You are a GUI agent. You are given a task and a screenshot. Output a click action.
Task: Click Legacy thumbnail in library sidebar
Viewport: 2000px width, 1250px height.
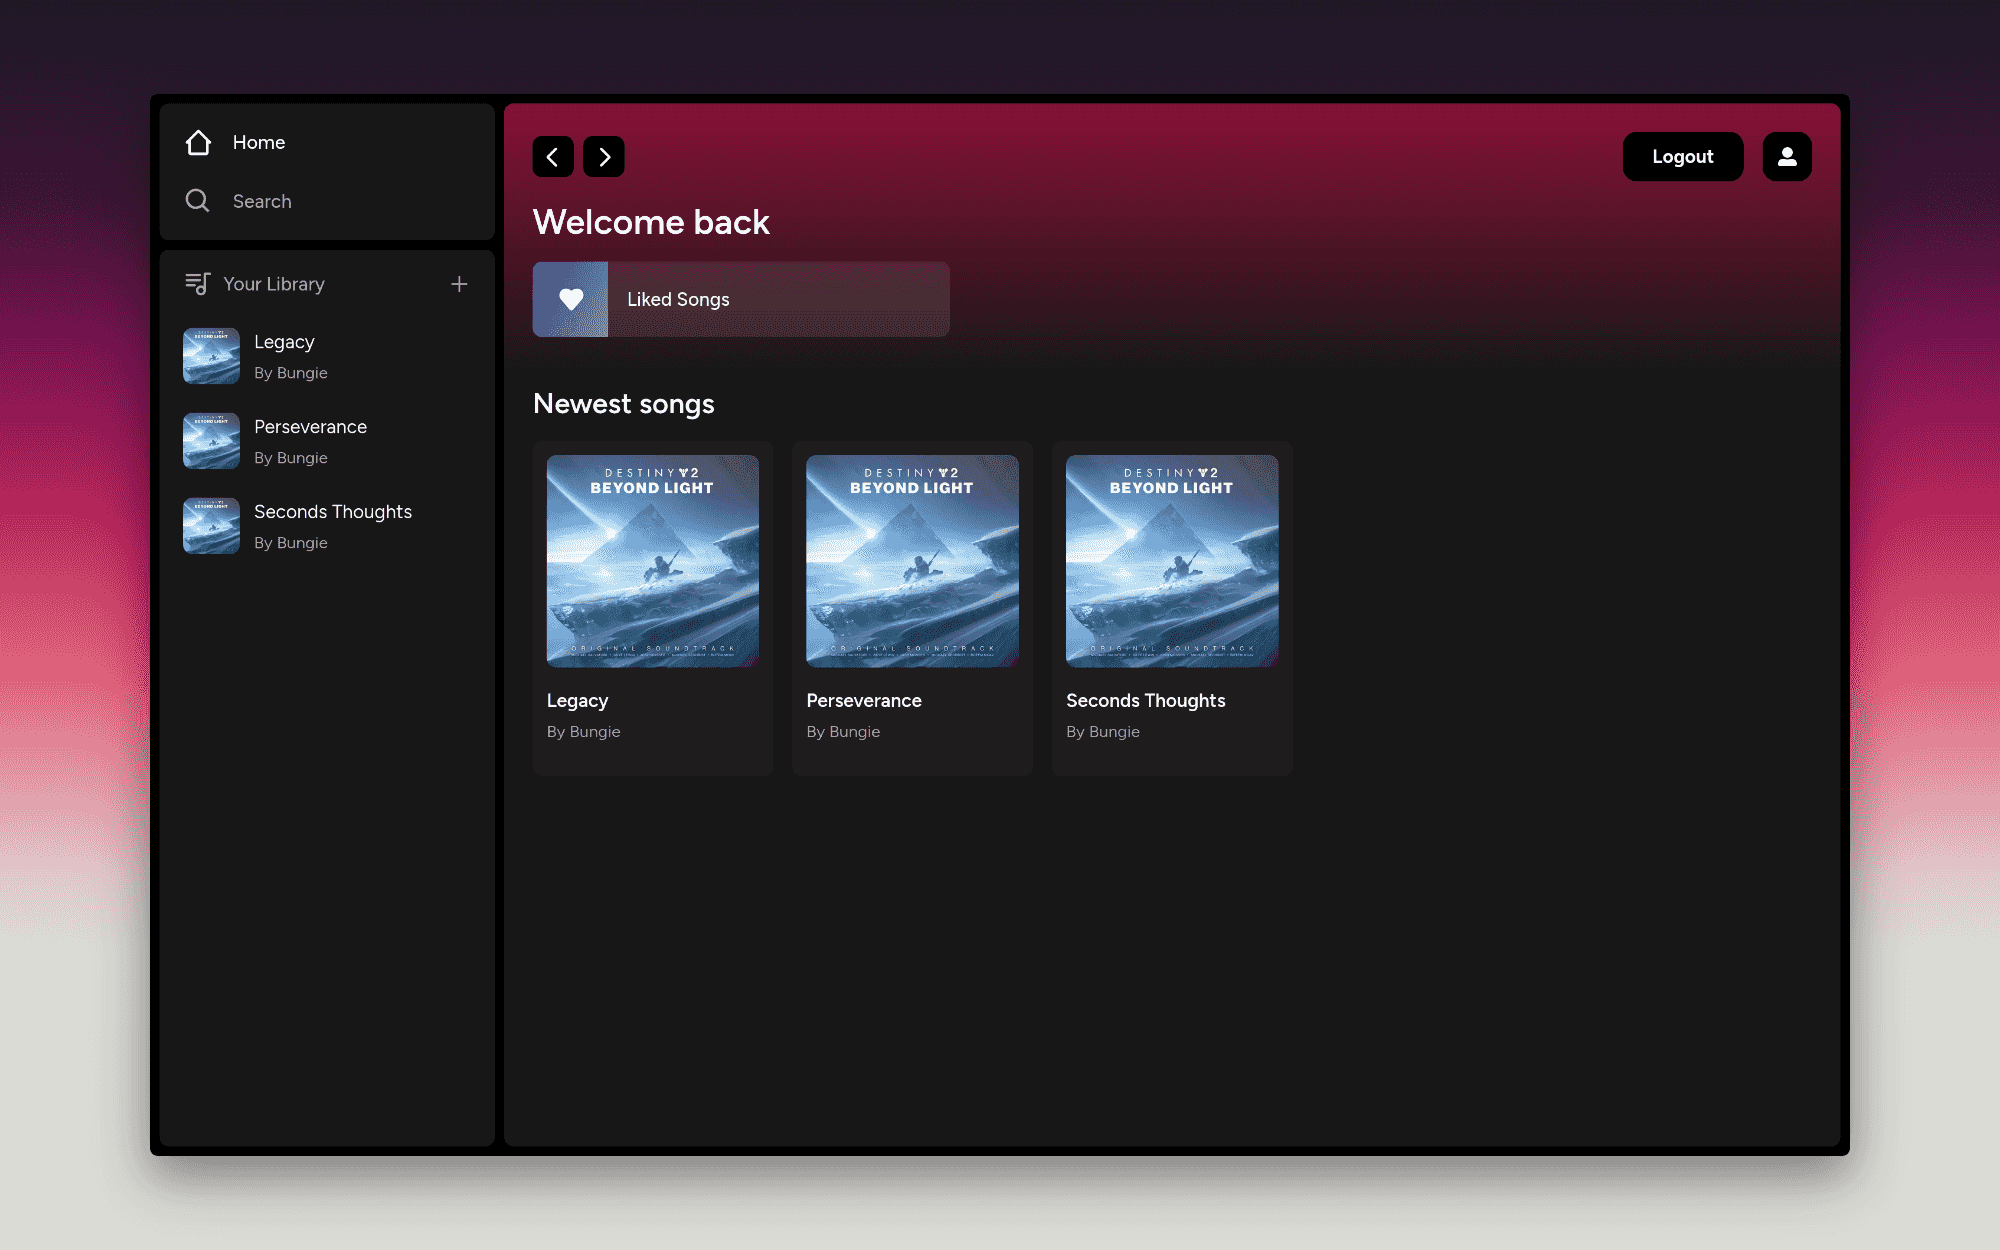tap(211, 356)
